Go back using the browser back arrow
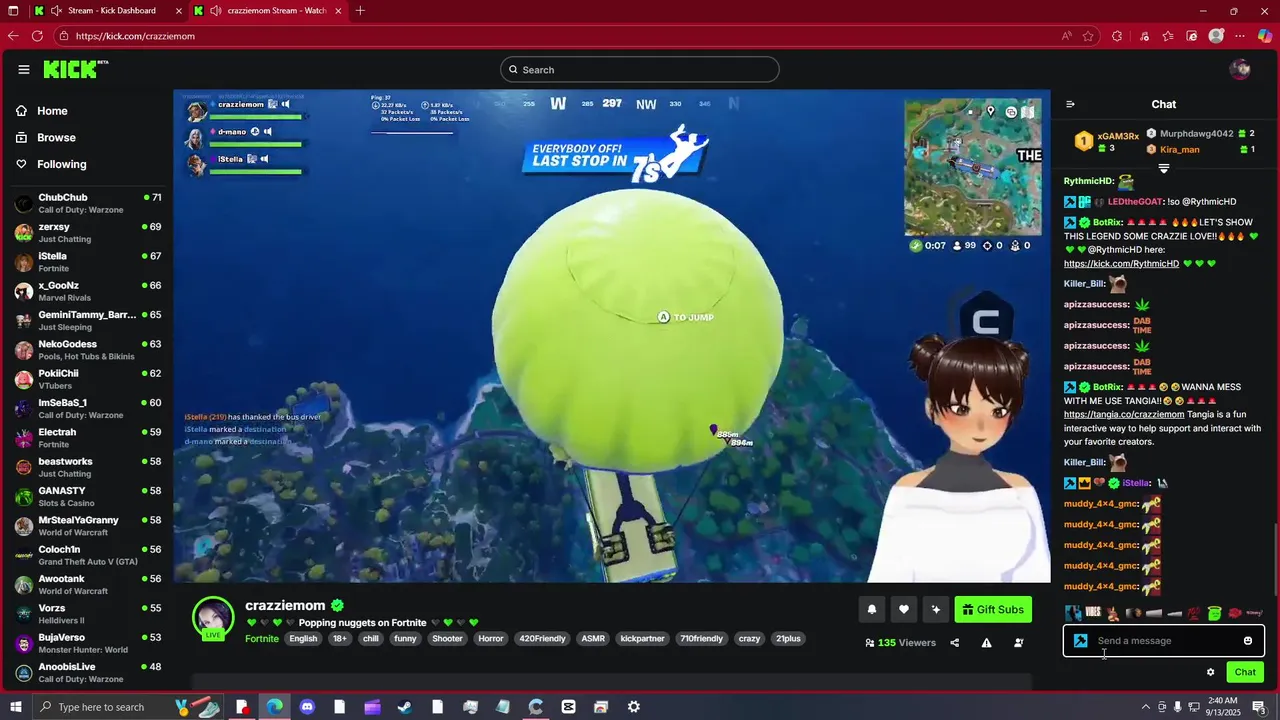 tap(13, 36)
